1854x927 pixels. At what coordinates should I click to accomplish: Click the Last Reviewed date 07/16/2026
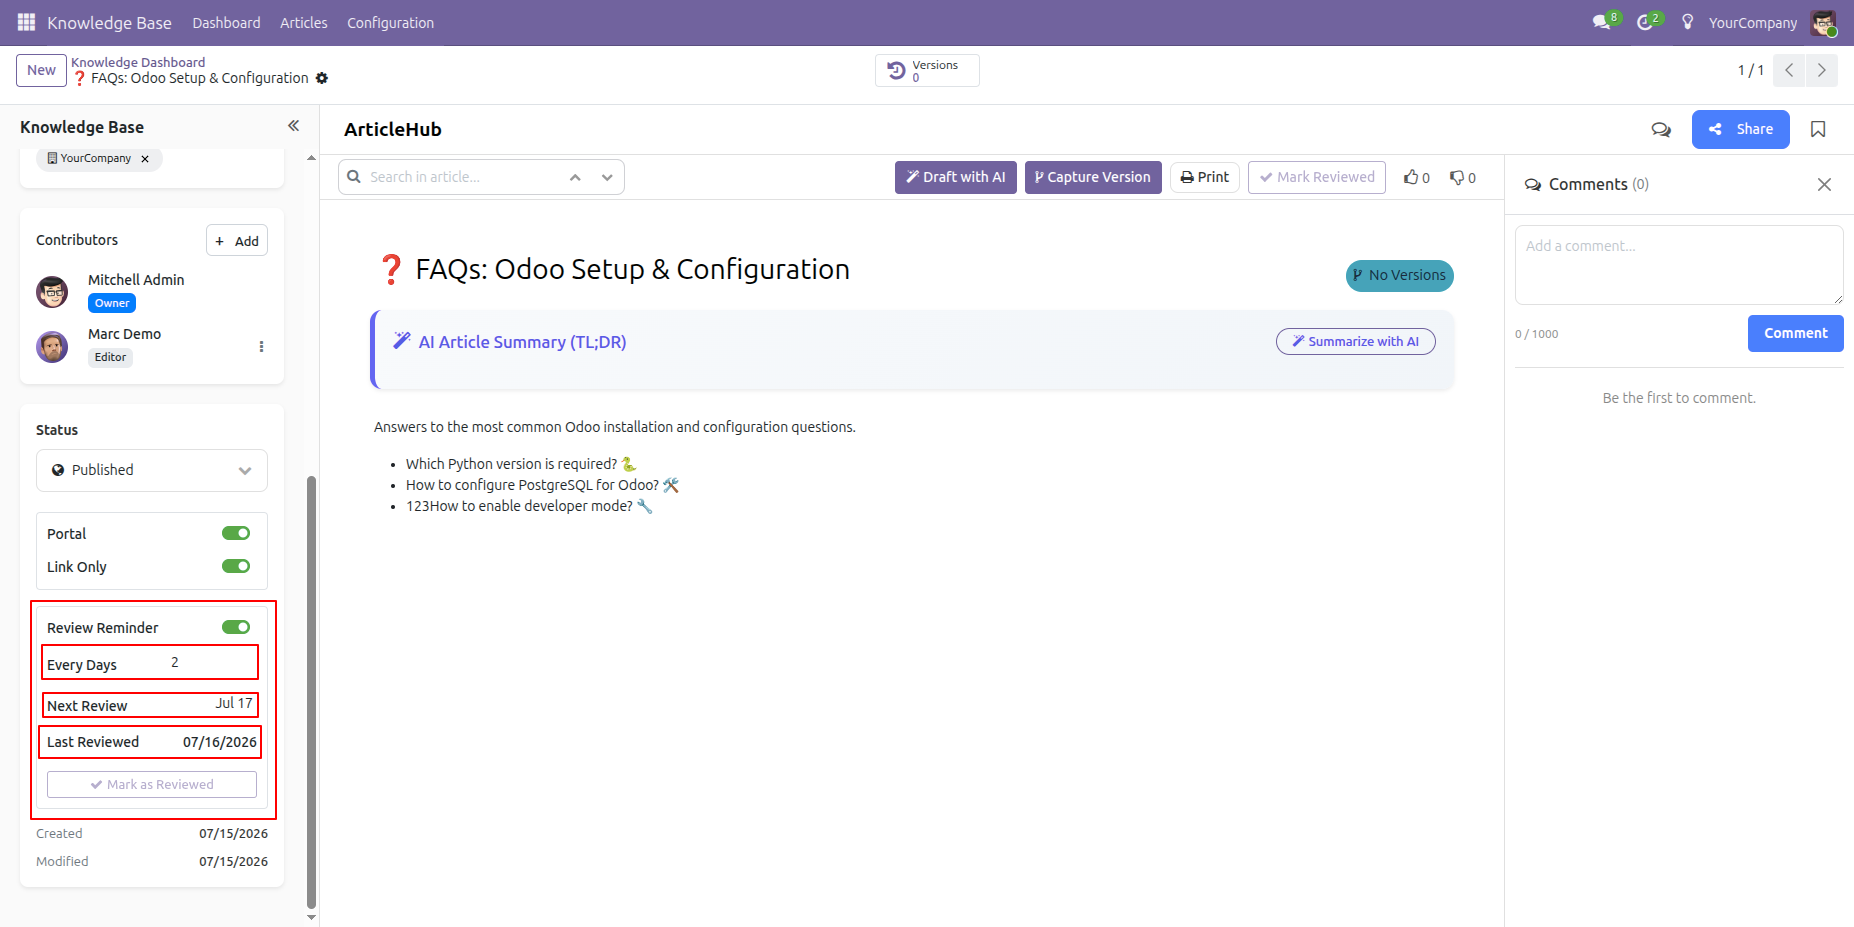click(x=219, y=742)
